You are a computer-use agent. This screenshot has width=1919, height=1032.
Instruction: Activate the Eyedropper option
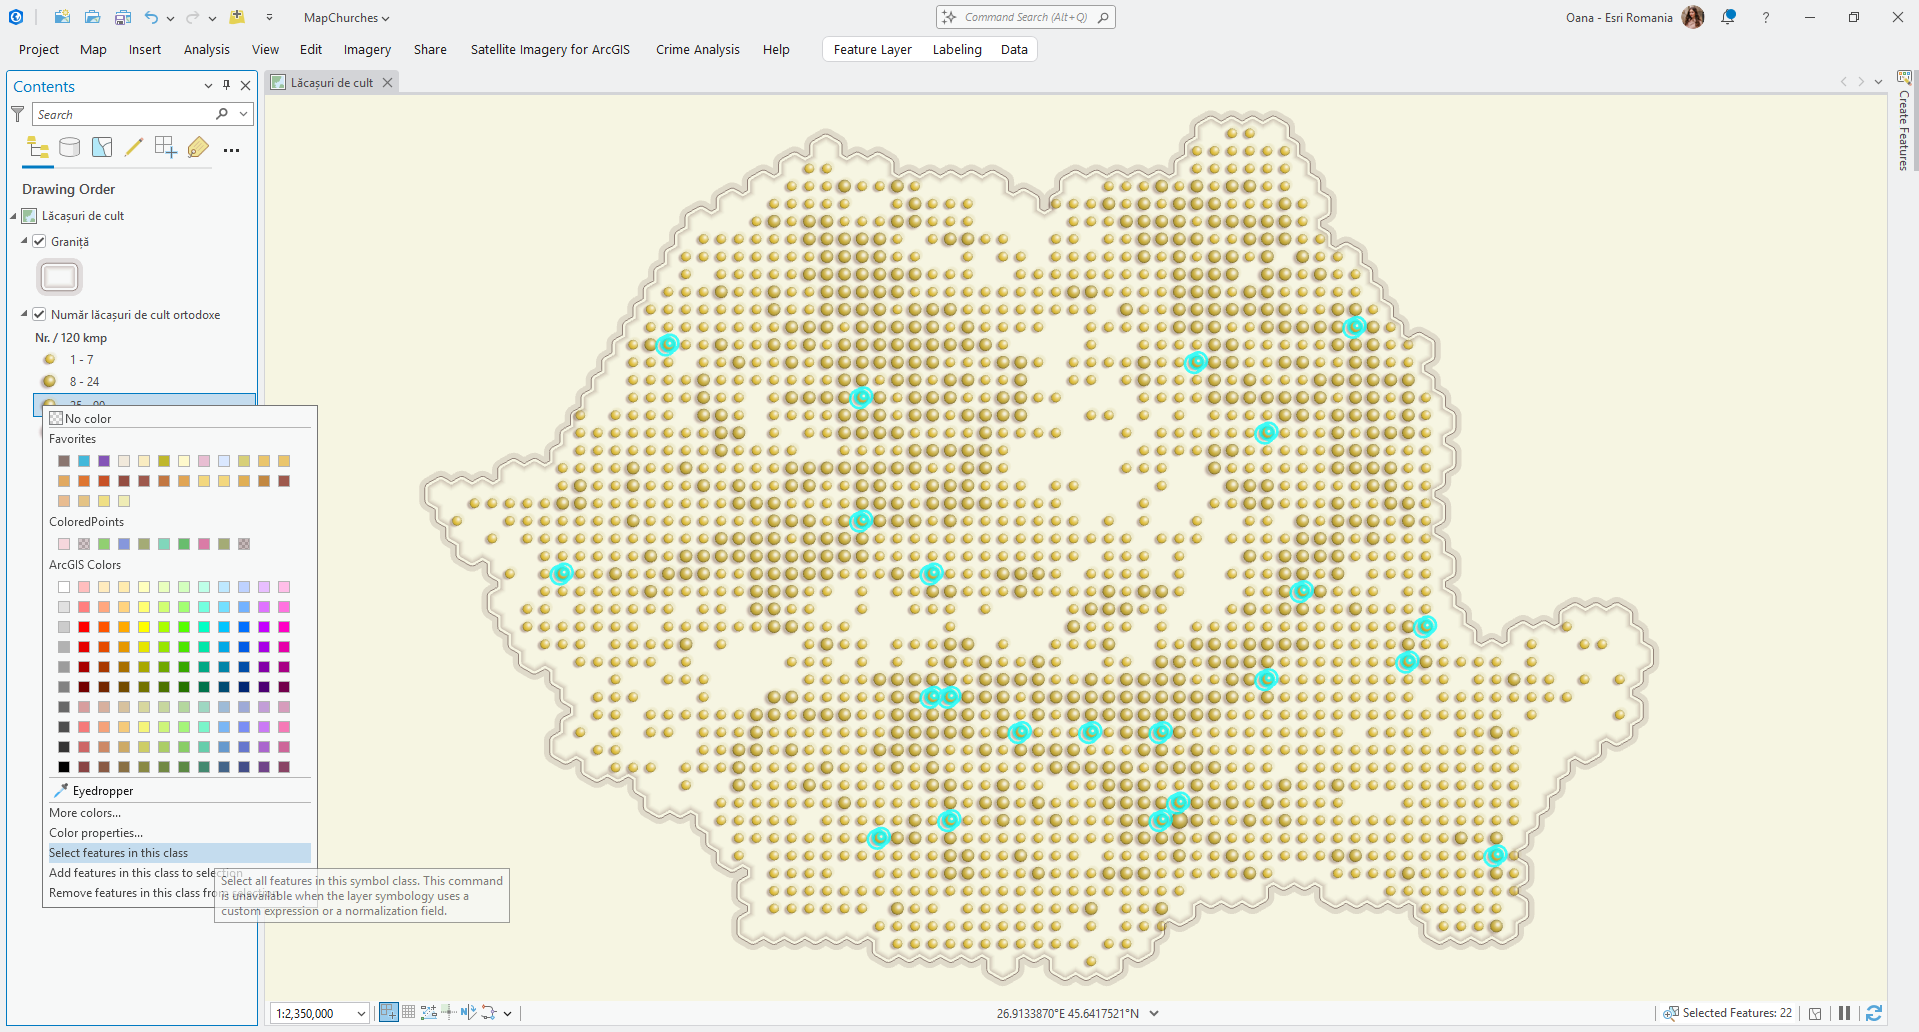[x=102, y=791]
